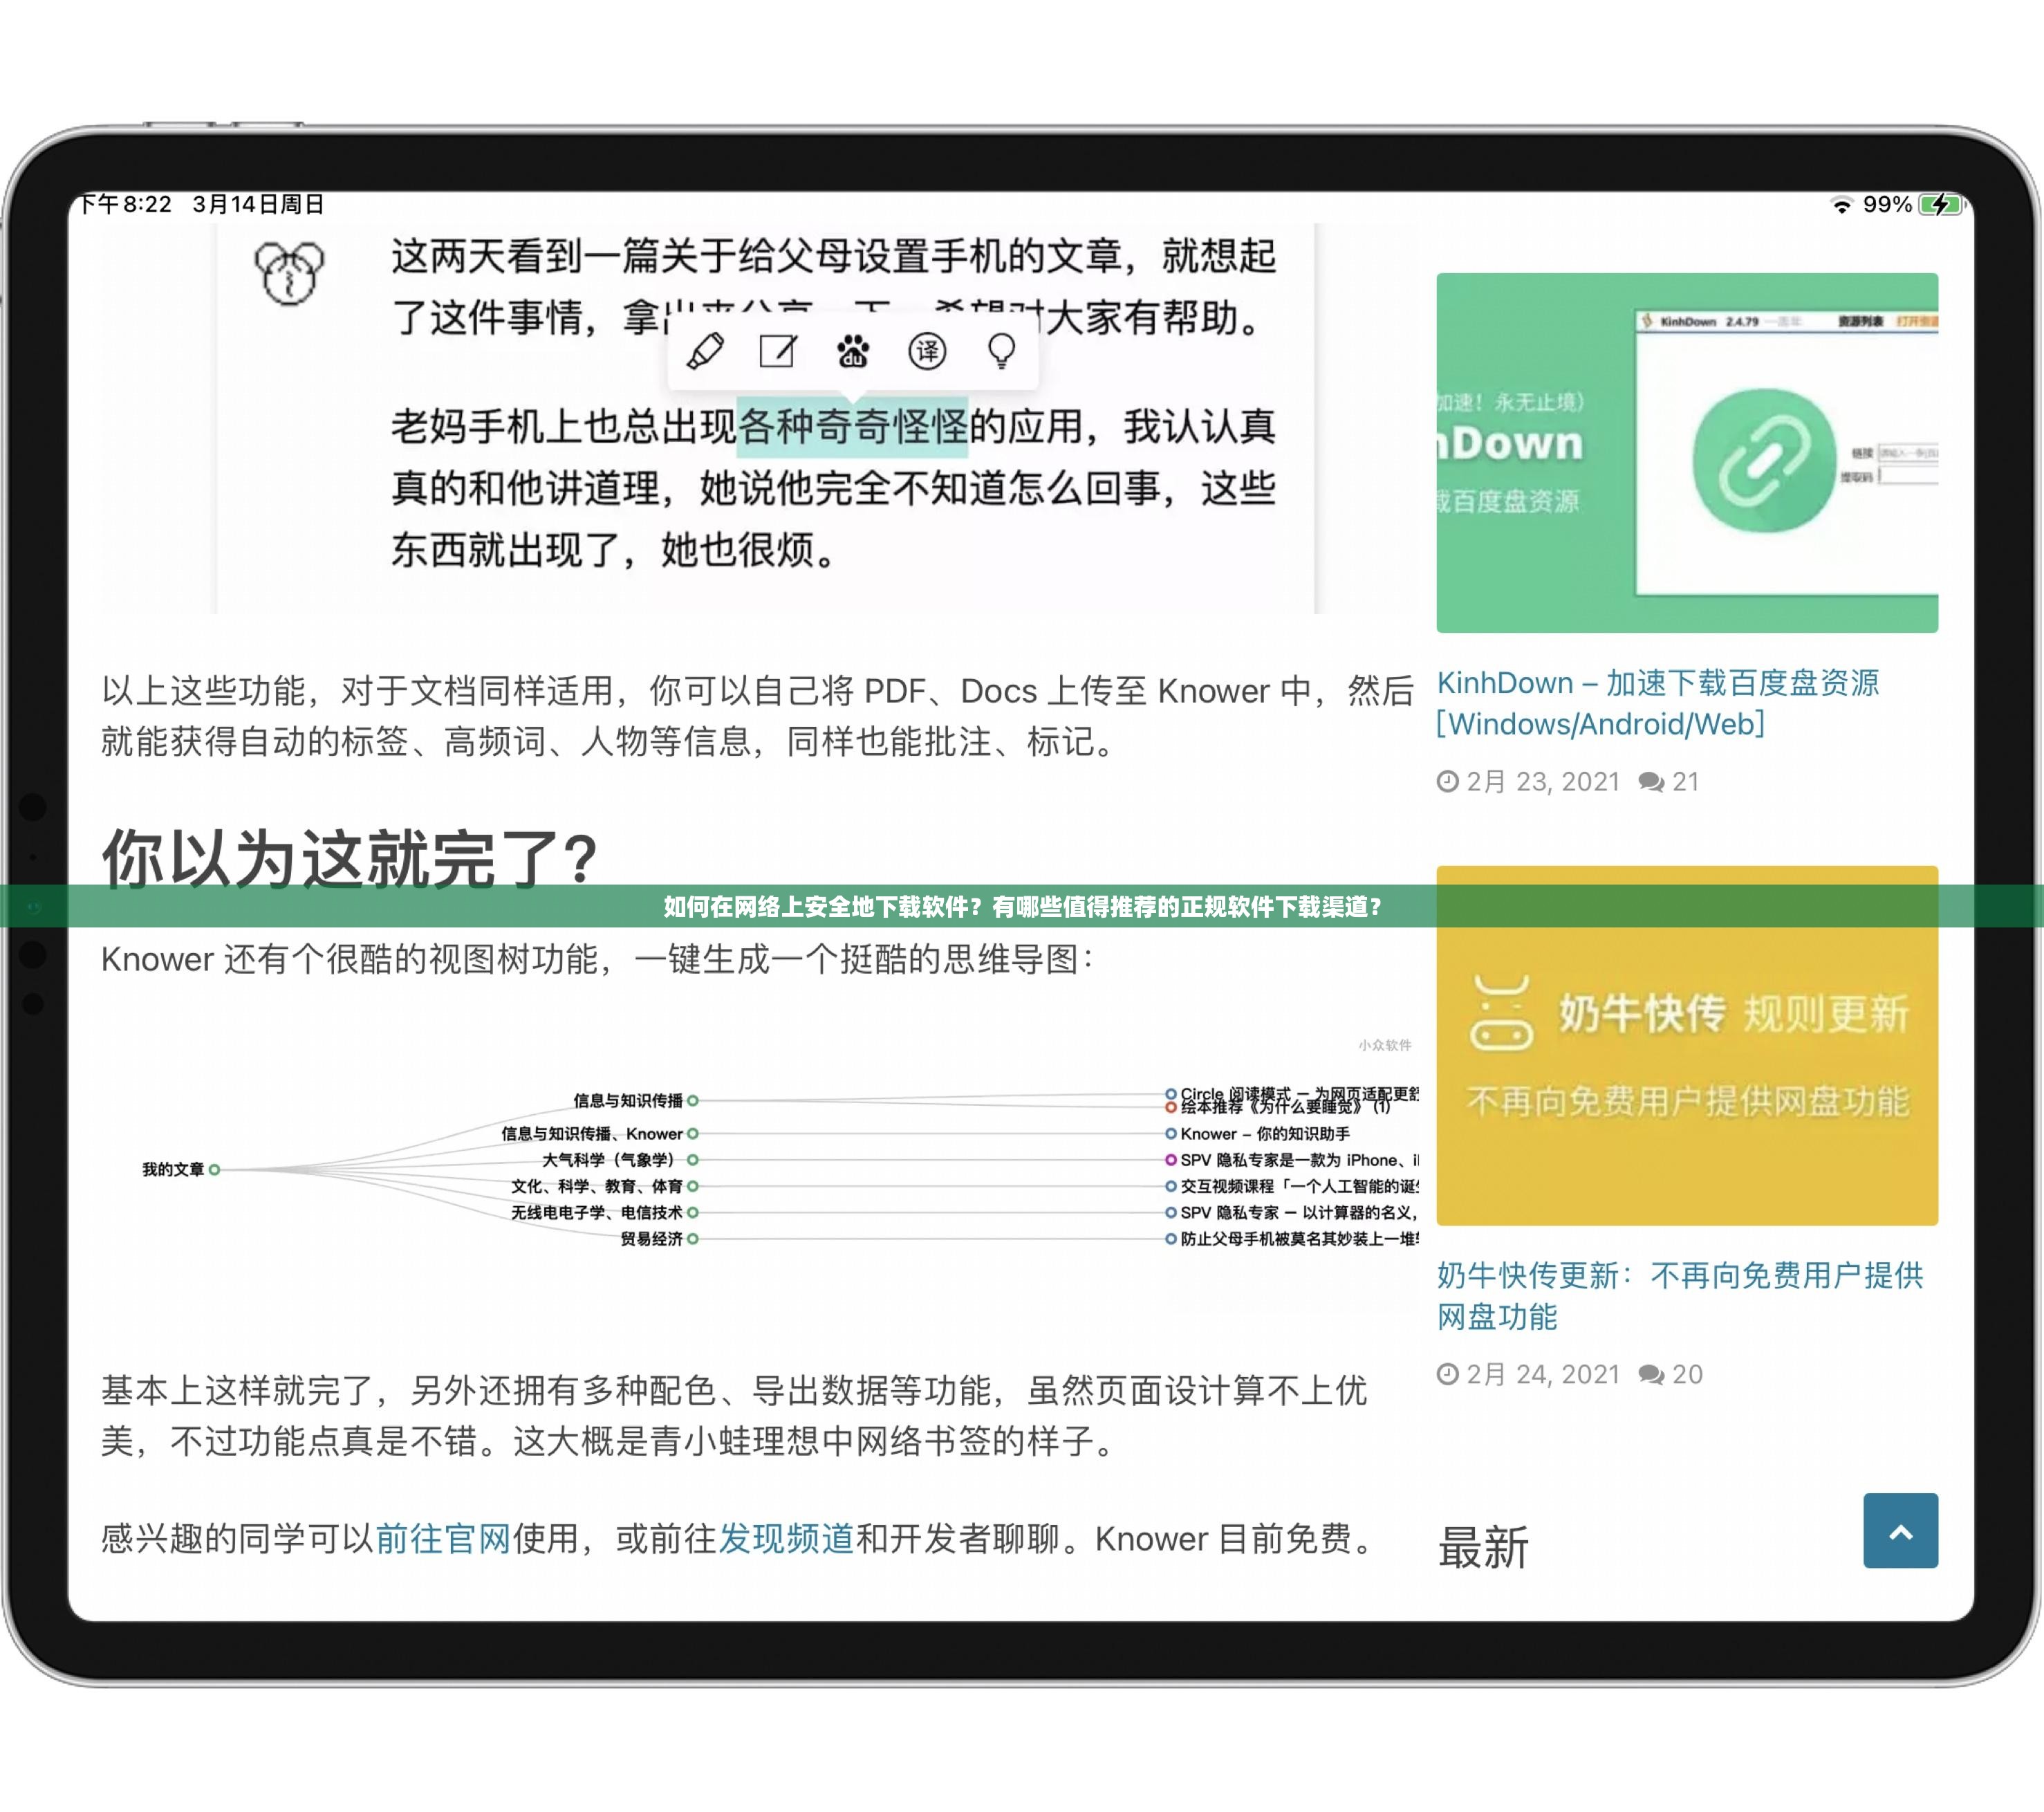The height and width of the screenshot is (1812, 2044).
Task: Toggle the orange dot beside 绘本推荐 node
Action: tap(1171, 1108)
